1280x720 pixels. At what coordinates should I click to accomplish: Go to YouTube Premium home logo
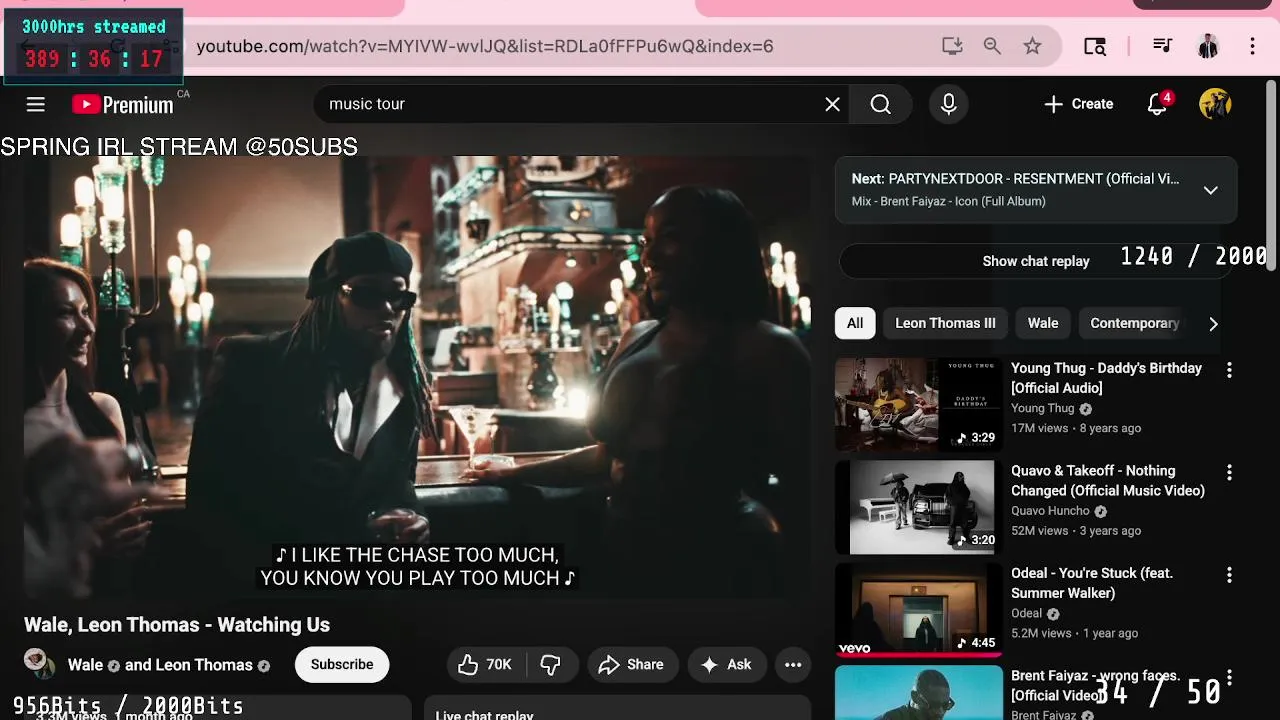pyautogui.click(x=123, y=105)
